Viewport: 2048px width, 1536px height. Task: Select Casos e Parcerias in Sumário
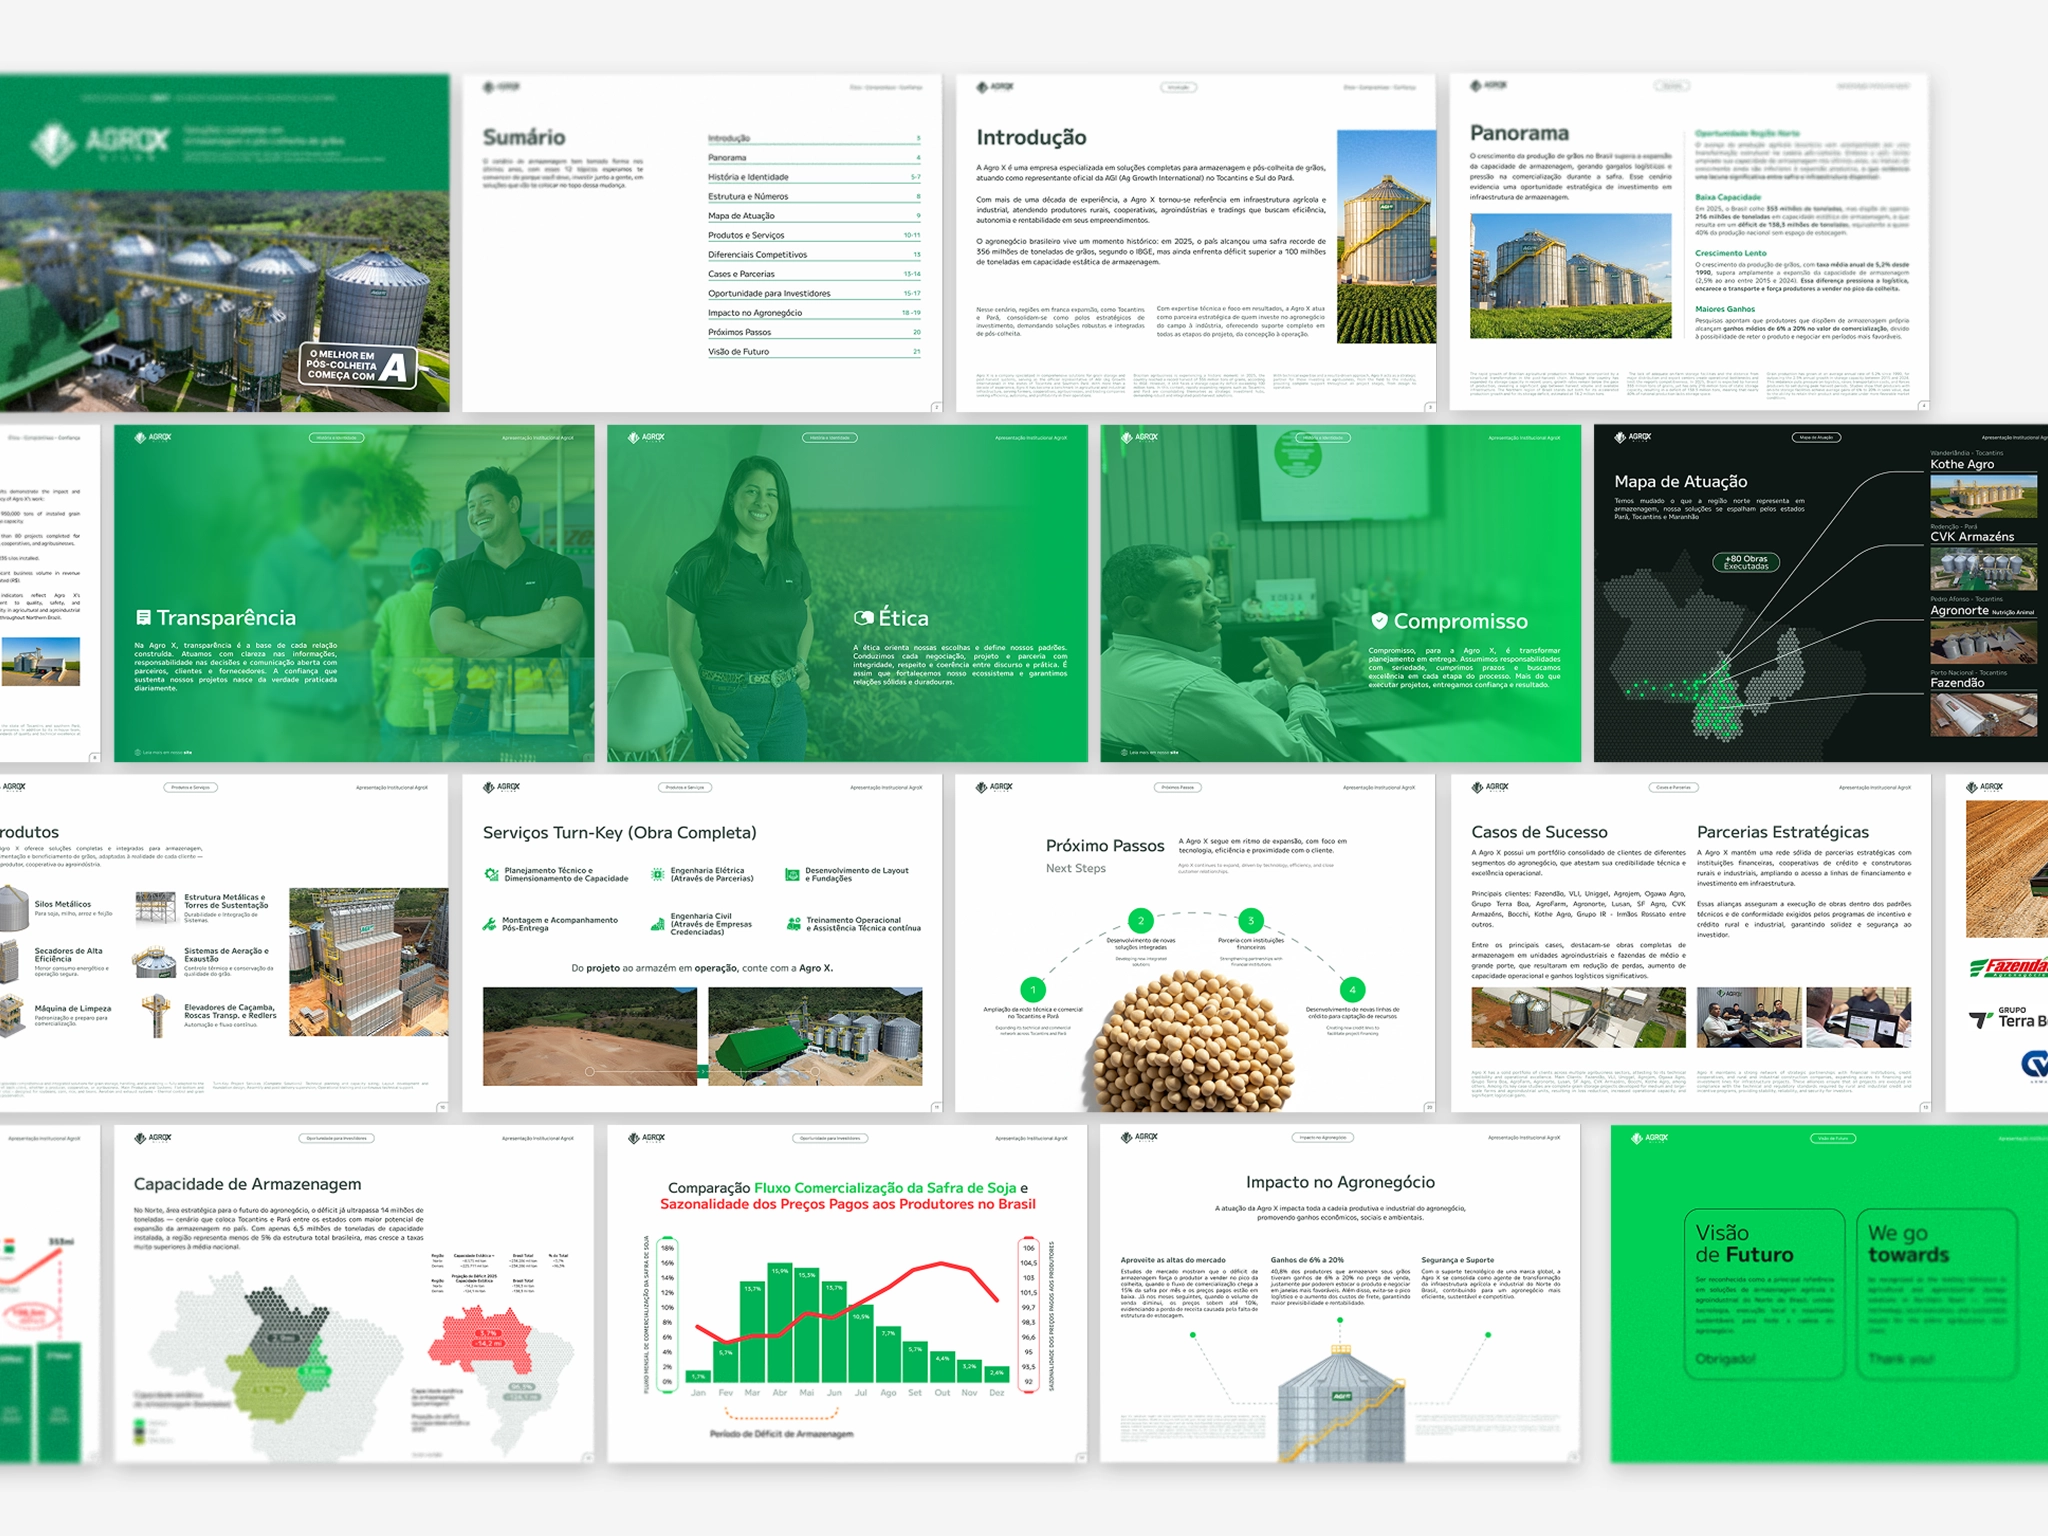[x=814, y=273]
